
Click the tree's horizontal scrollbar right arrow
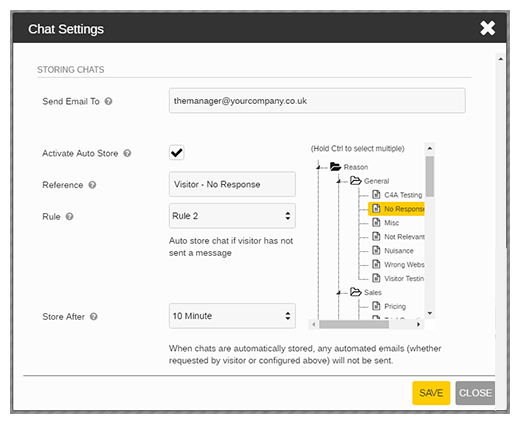(x=418, y=324)
